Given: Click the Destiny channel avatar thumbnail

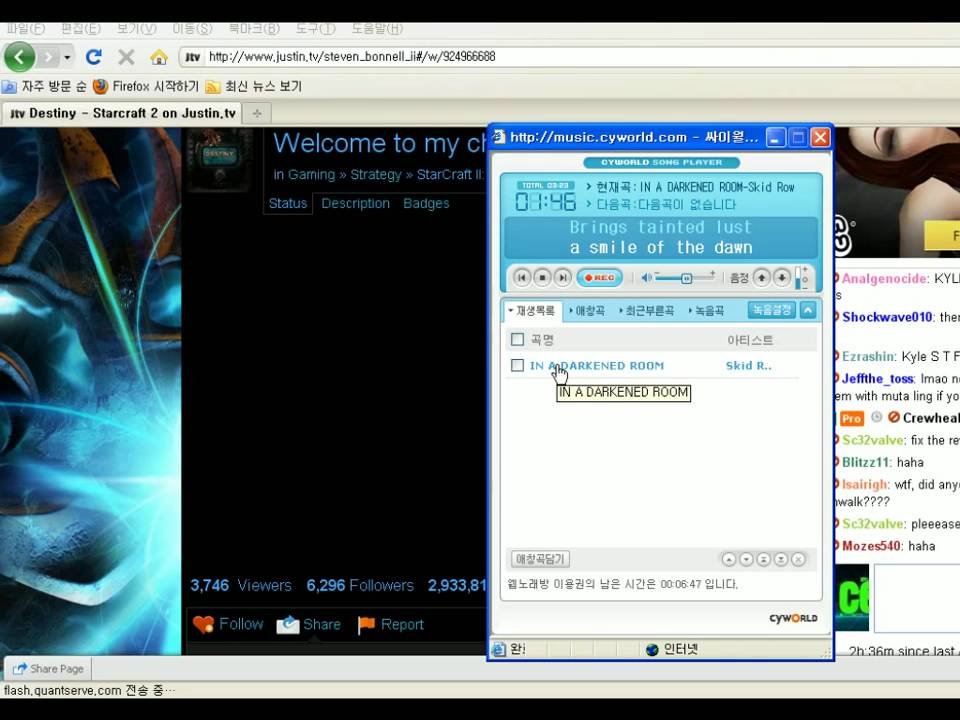Looking at the screenshot, I should click(x=219, y=160).
